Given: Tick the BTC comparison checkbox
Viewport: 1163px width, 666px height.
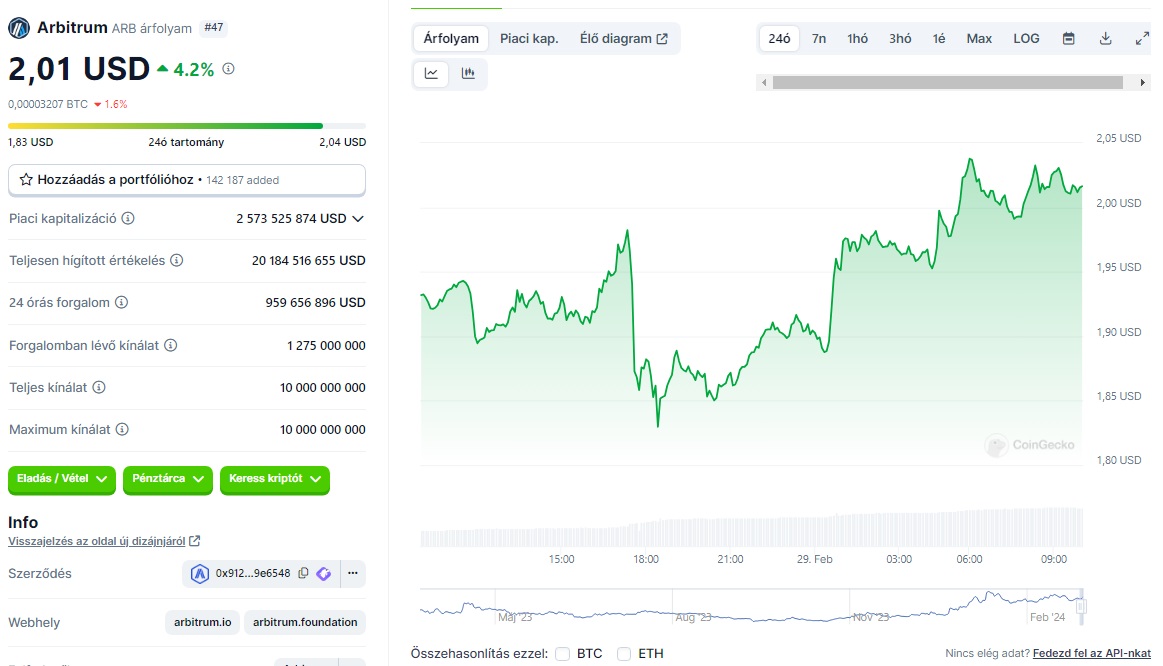Looking at the screenshot, I should click(562, 653).
